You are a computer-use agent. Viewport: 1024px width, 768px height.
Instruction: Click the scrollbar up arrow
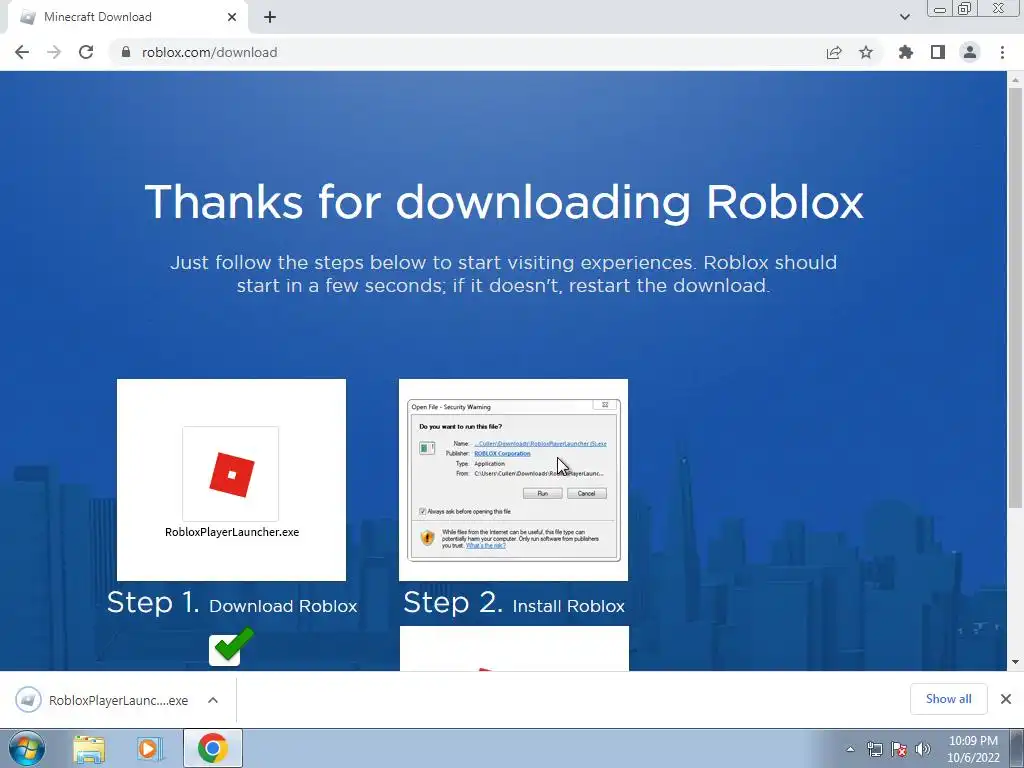[1015, 80]
